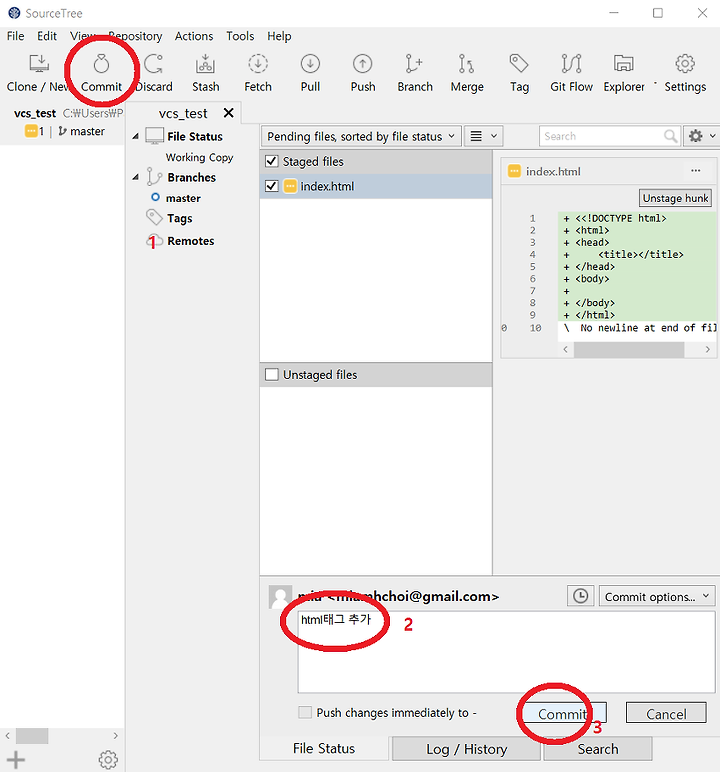
Task: Click the SourceTree app logo
Action: [x=14, y=13]
